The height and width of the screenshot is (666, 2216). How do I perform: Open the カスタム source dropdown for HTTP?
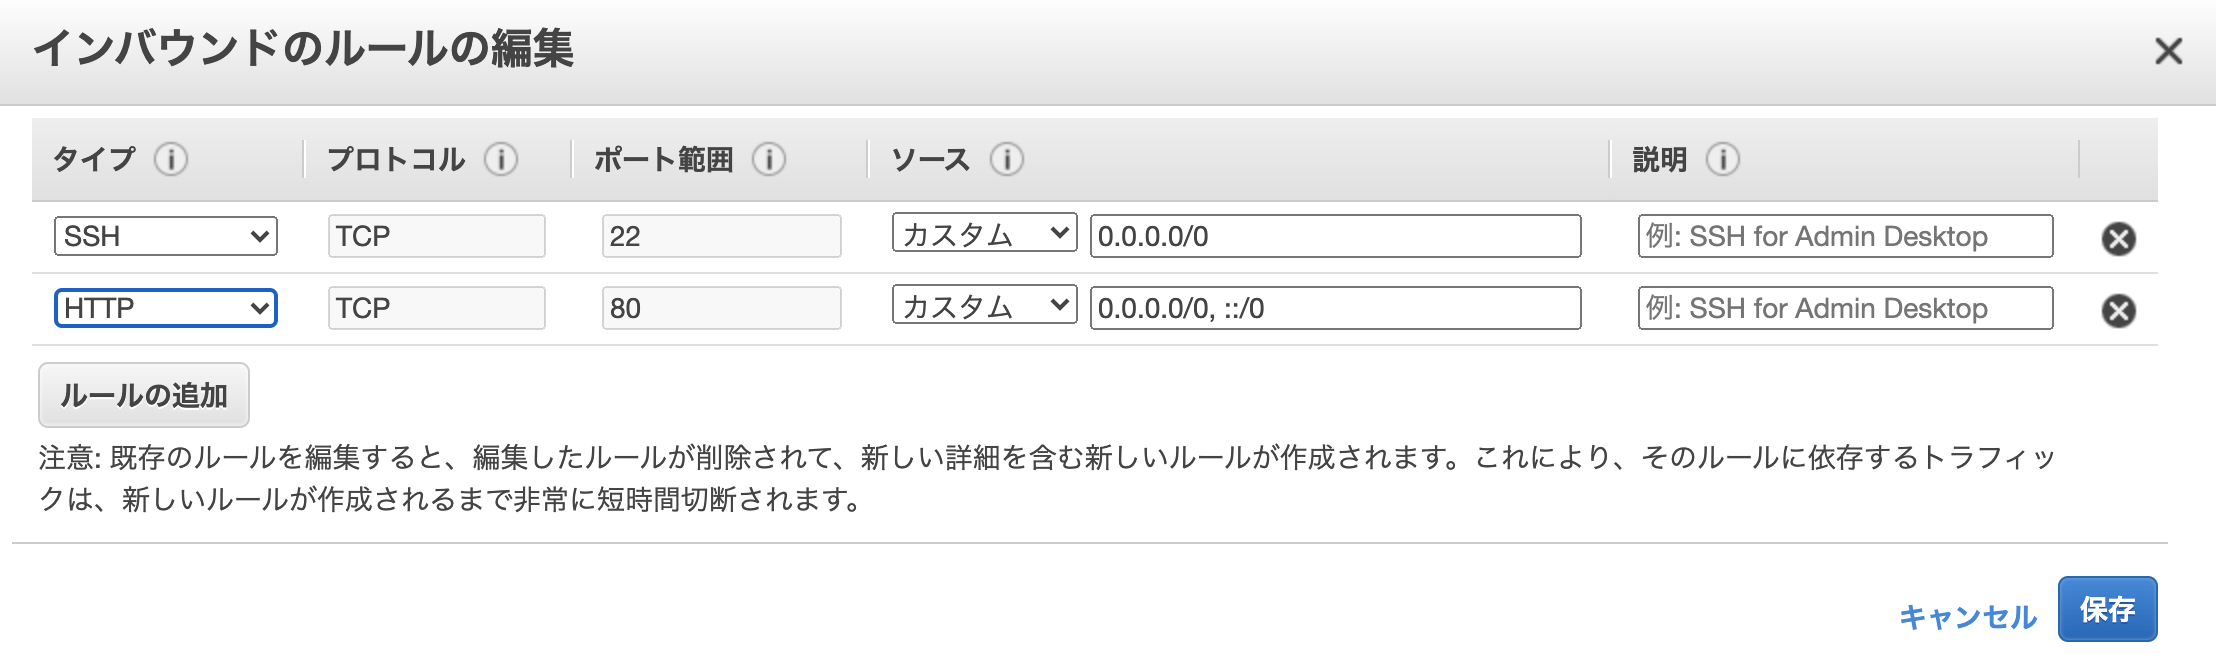pyautogui.click(x=983, y=308)
